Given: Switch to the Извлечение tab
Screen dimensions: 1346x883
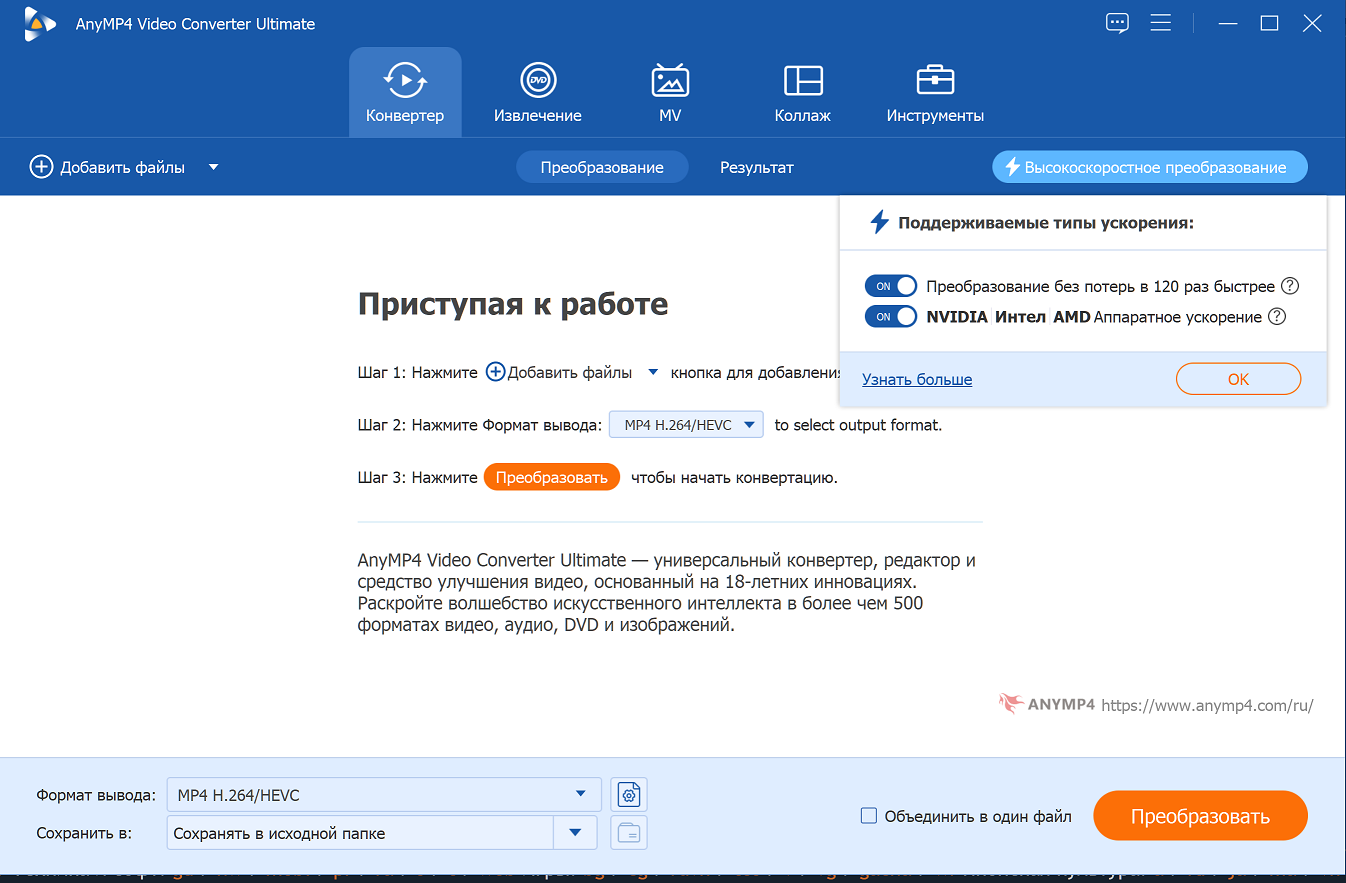Looking at the screenshot, I should point(538,92).
